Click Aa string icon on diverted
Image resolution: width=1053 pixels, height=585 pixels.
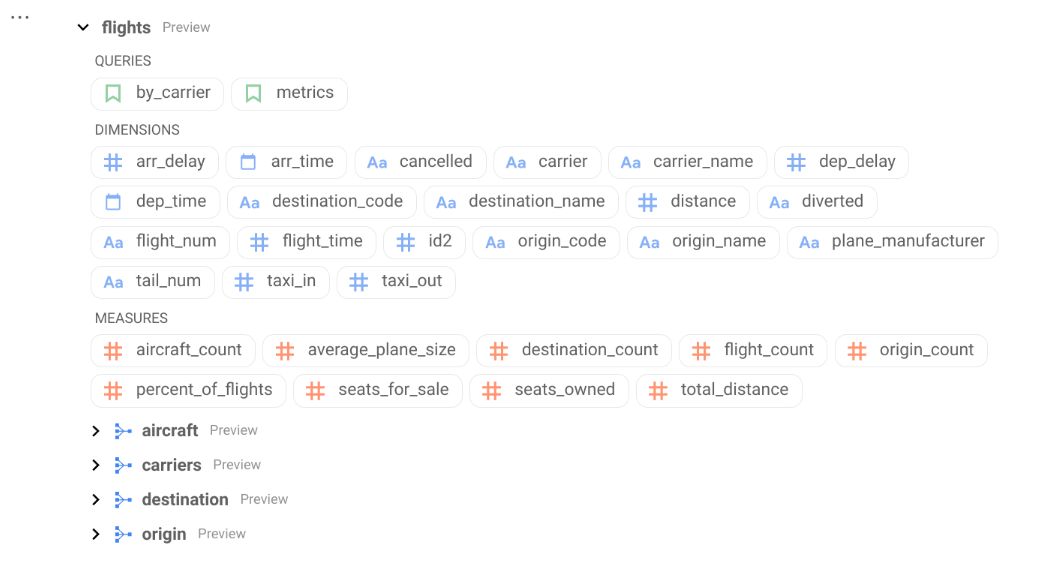tap(779, 202)
